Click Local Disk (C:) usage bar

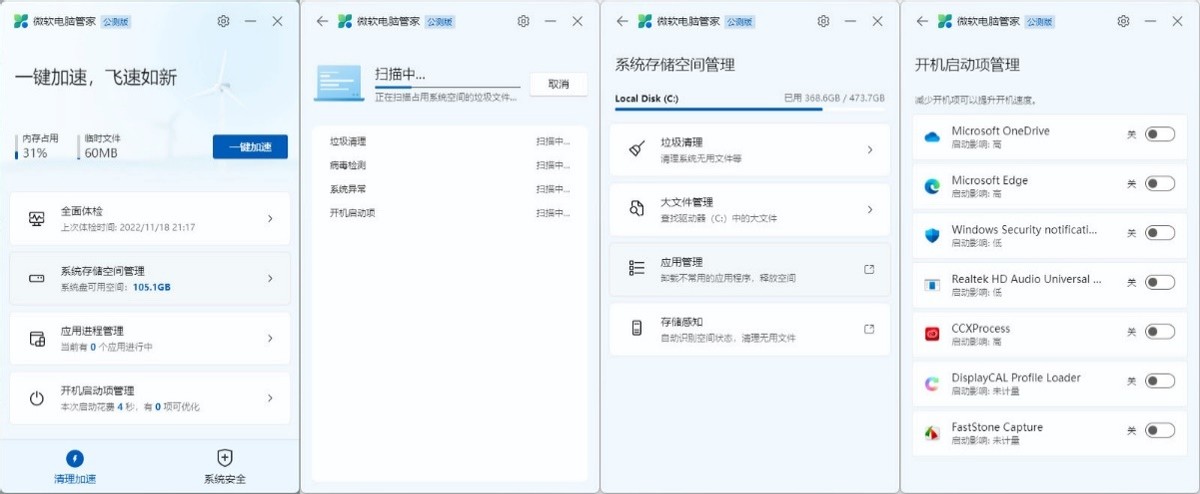point(750,108)
